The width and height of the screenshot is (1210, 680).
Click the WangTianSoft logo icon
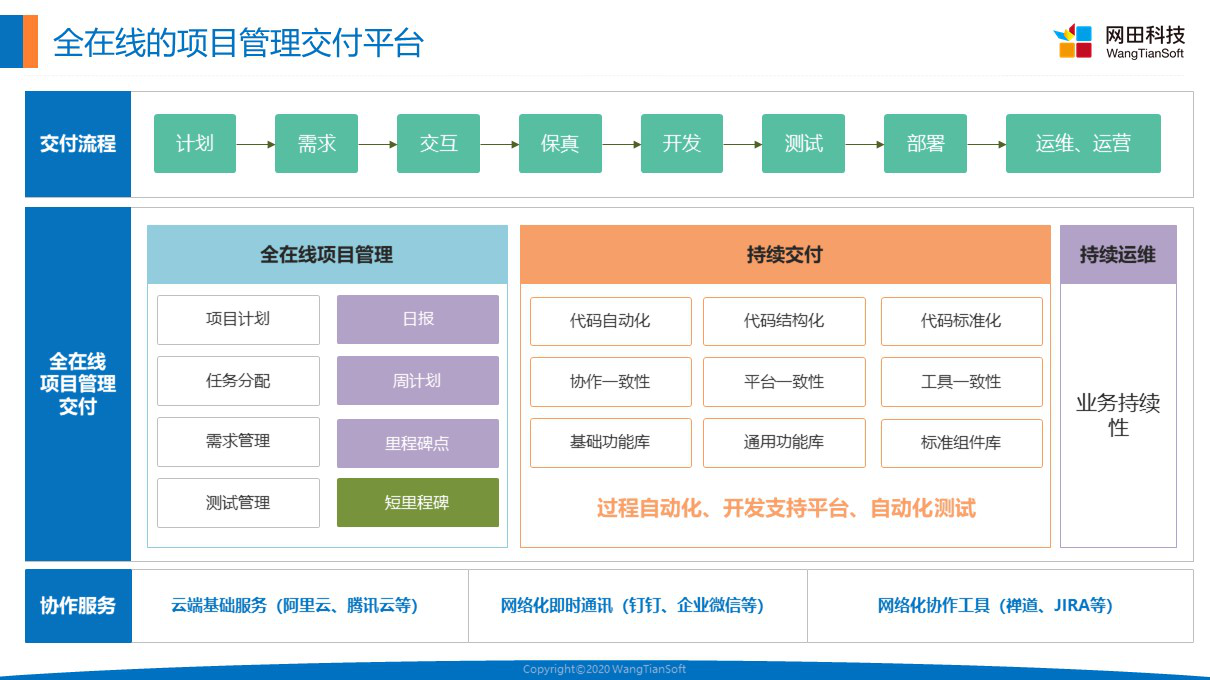(x=1073, y=41)
